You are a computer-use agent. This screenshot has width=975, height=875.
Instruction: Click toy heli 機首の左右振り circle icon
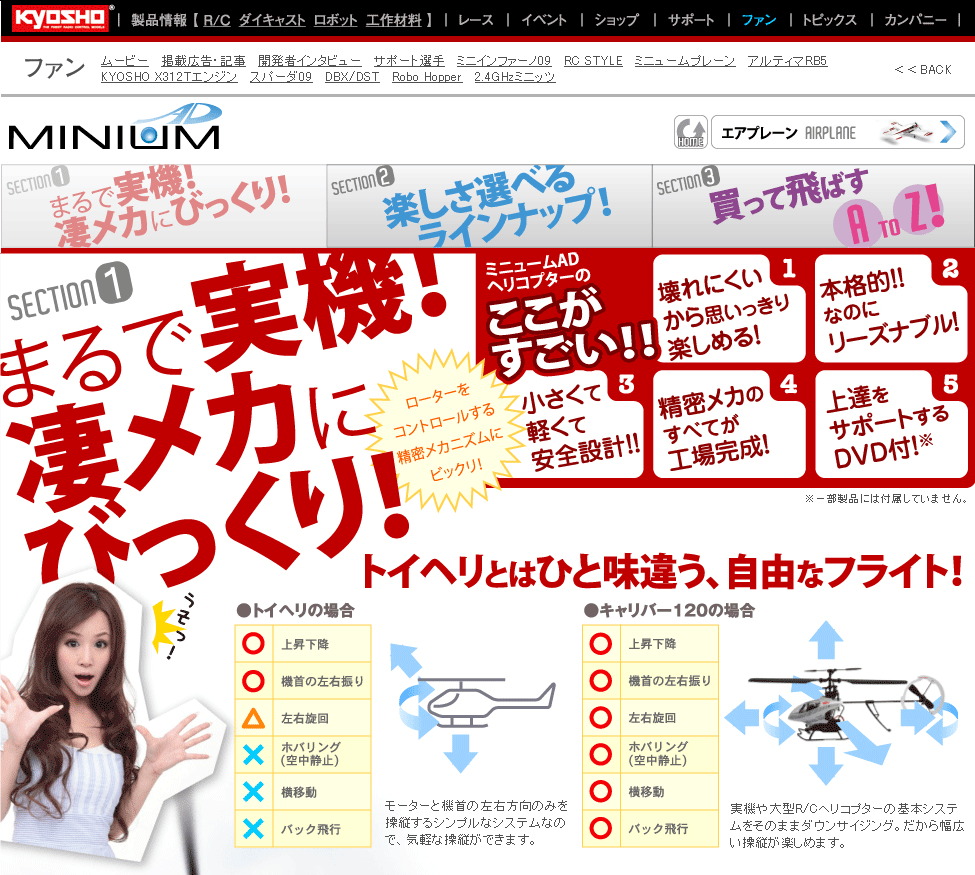253,681
